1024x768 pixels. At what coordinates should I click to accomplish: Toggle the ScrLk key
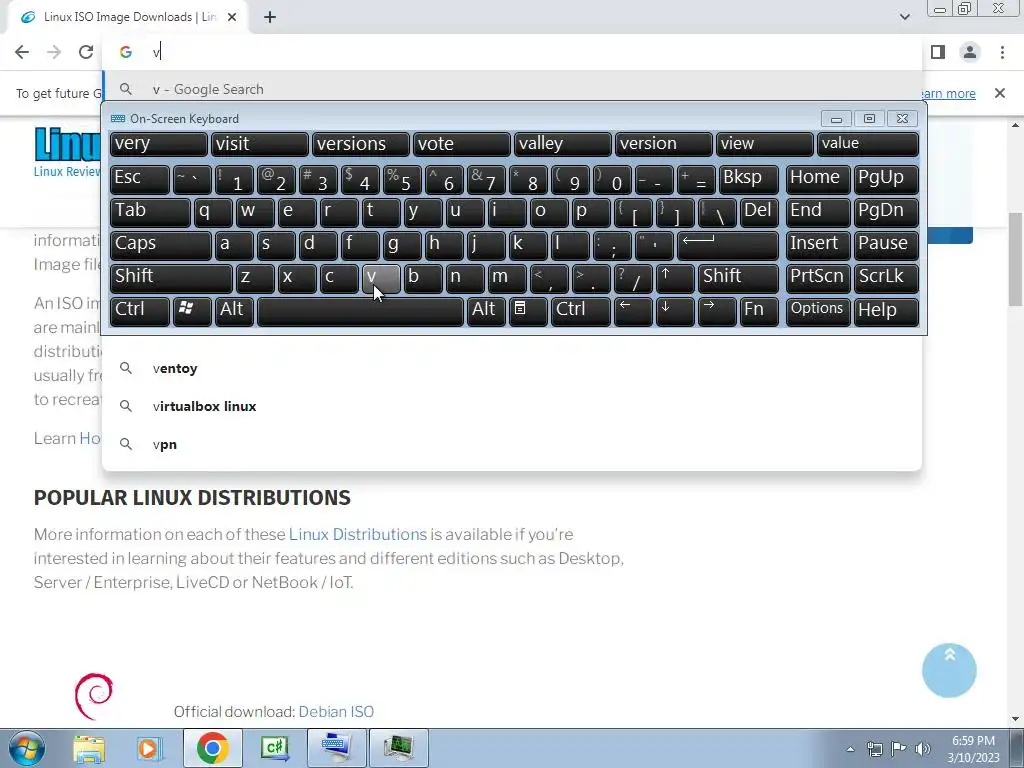[x=886, y=278]
